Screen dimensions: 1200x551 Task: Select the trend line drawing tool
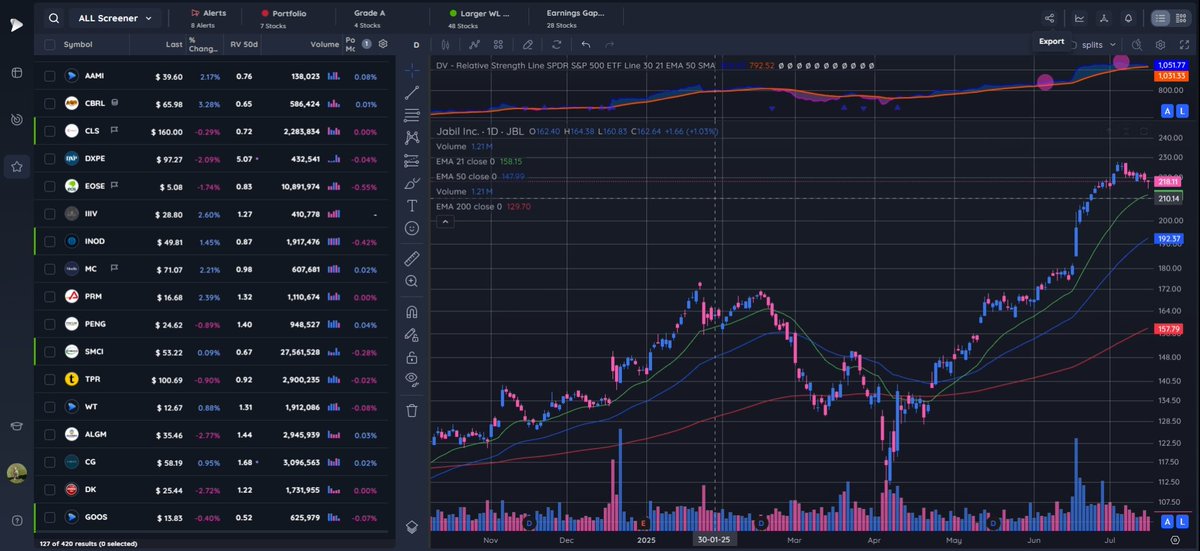coord(412,92)
